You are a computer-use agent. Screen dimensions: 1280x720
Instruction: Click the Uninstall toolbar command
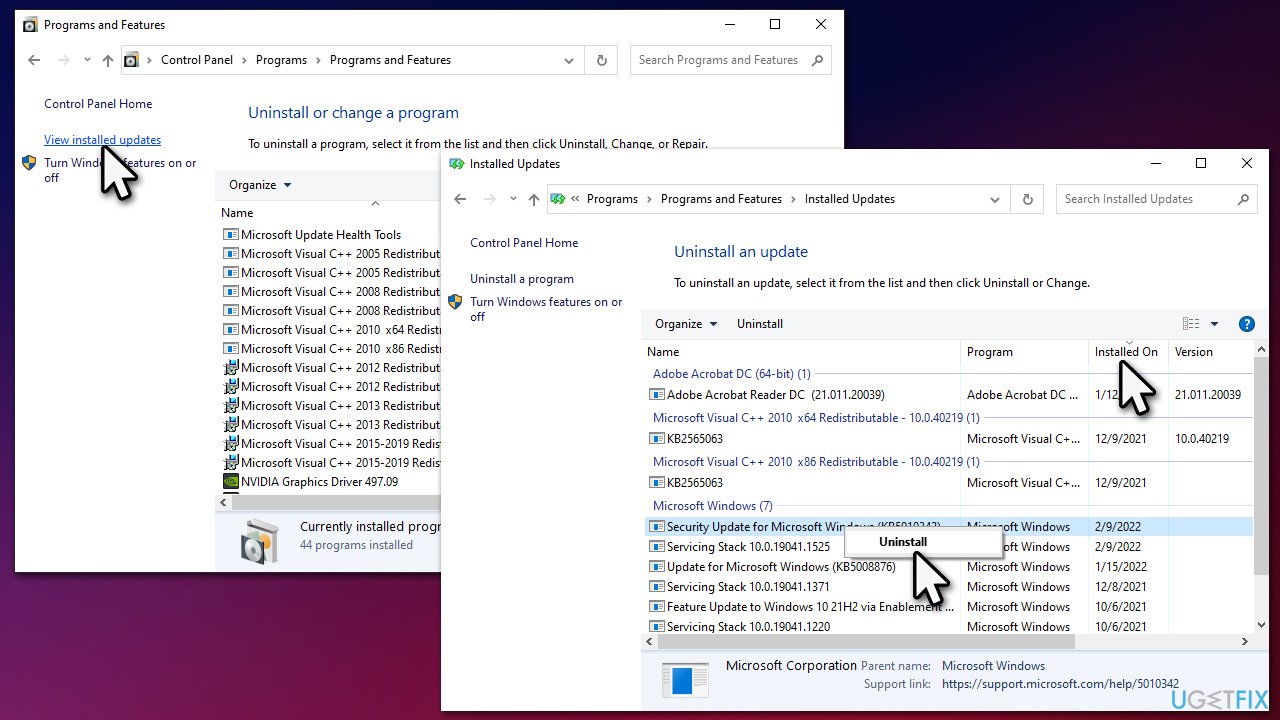tap(759, 323)
